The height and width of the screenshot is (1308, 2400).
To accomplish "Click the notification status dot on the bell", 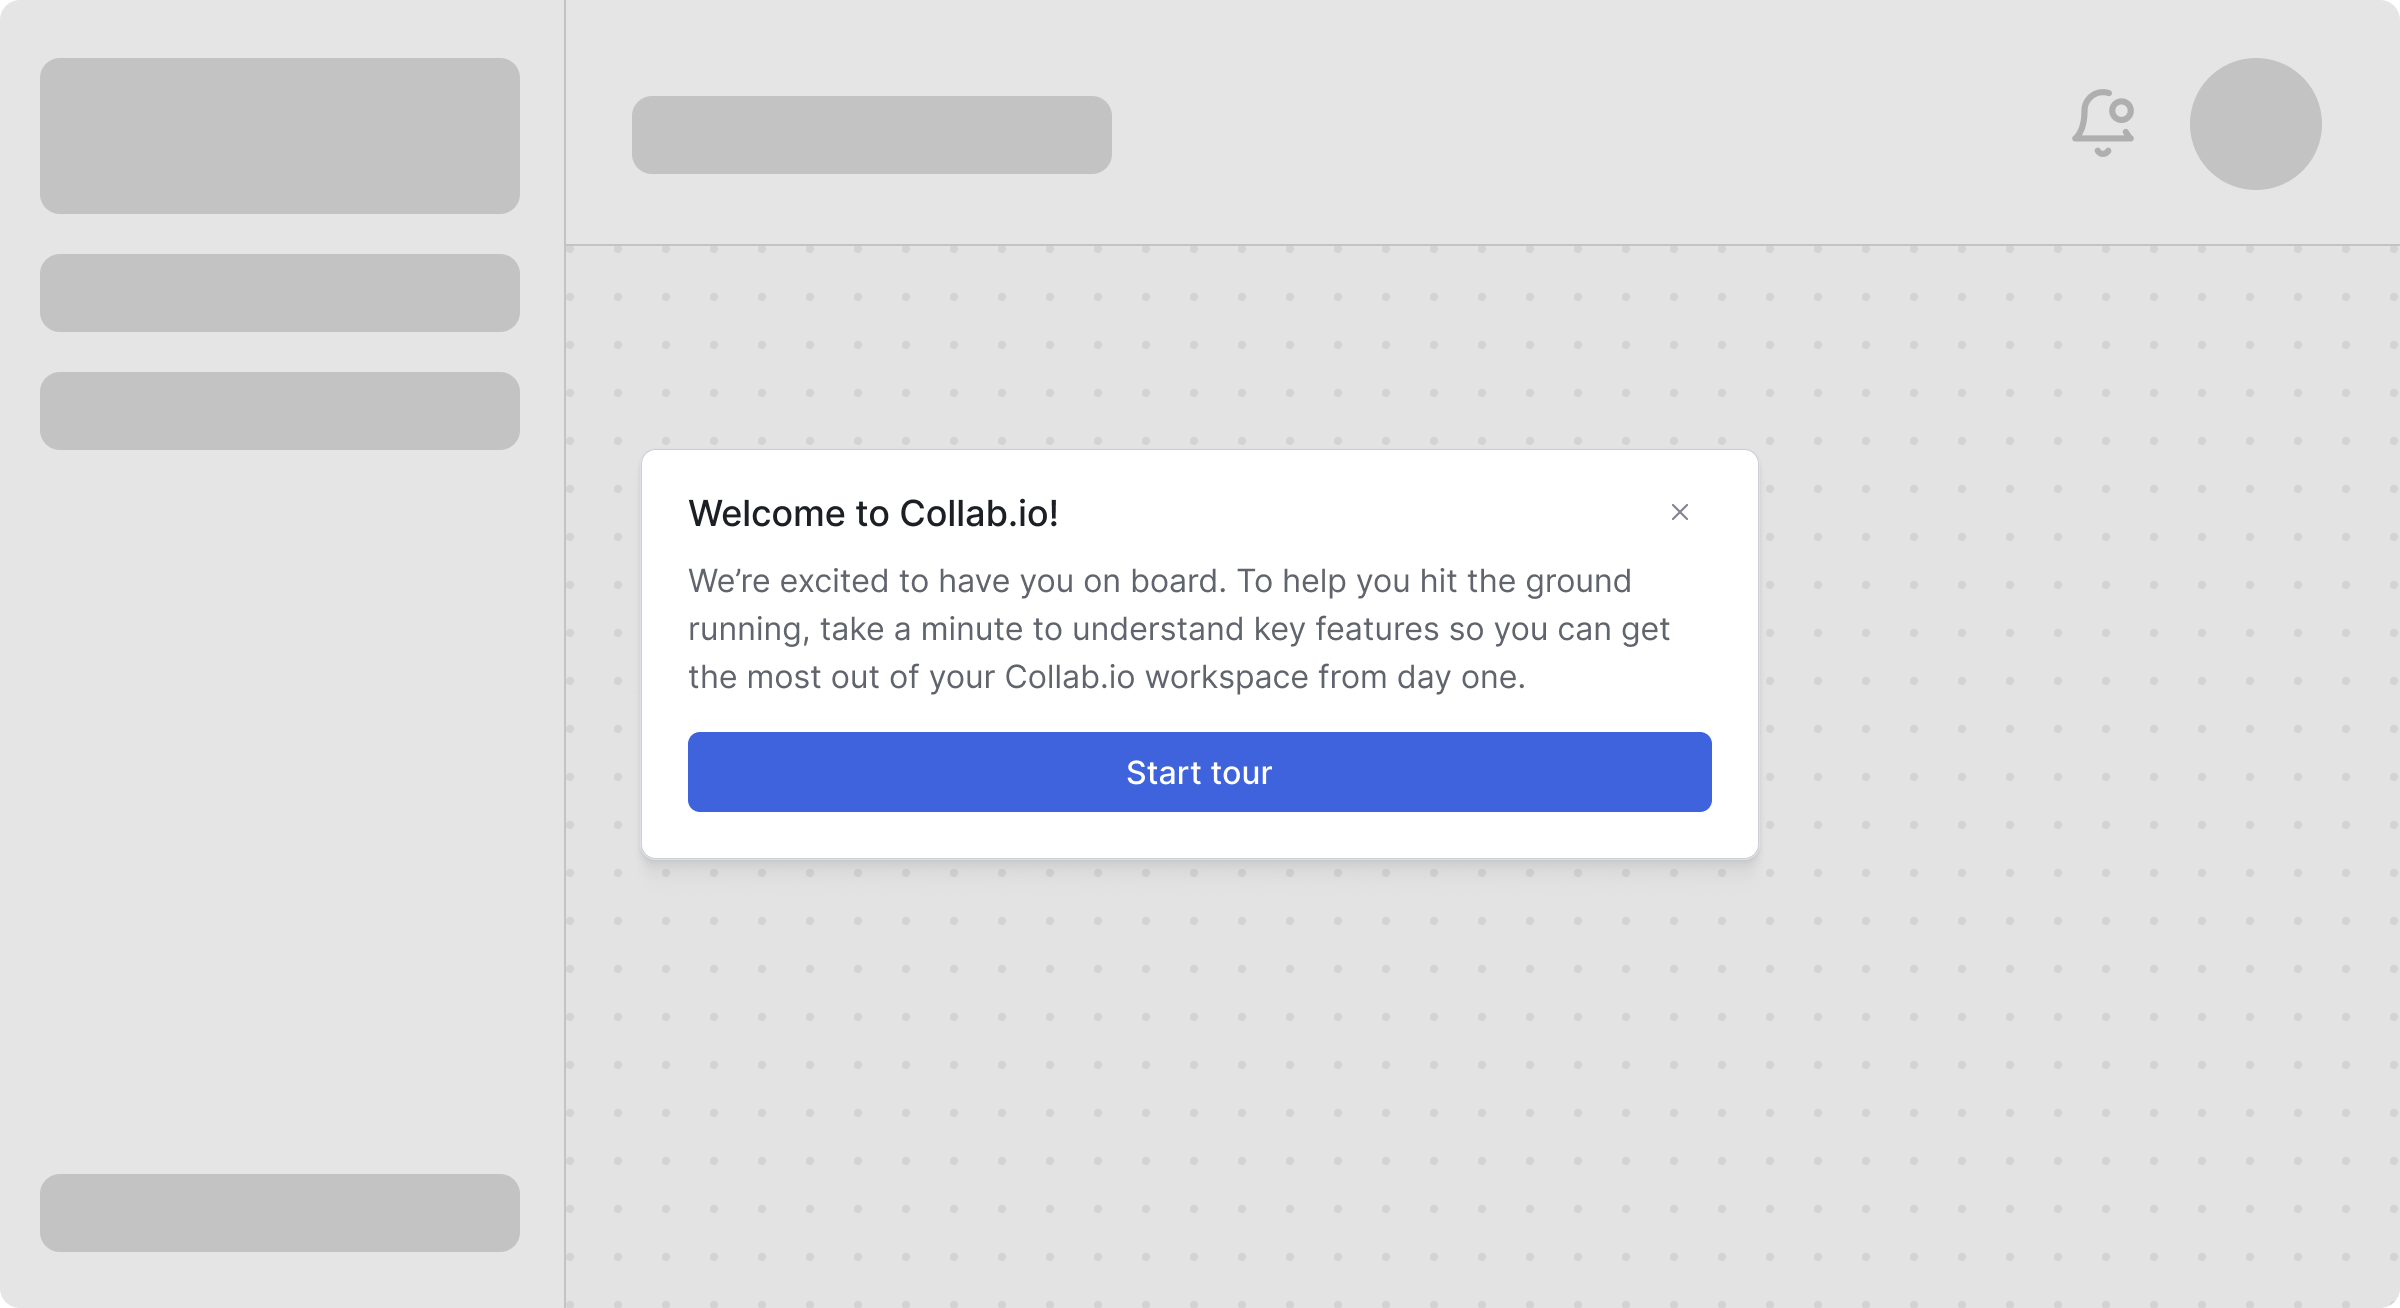I will pyautogui.click(x=2120, y=112).
